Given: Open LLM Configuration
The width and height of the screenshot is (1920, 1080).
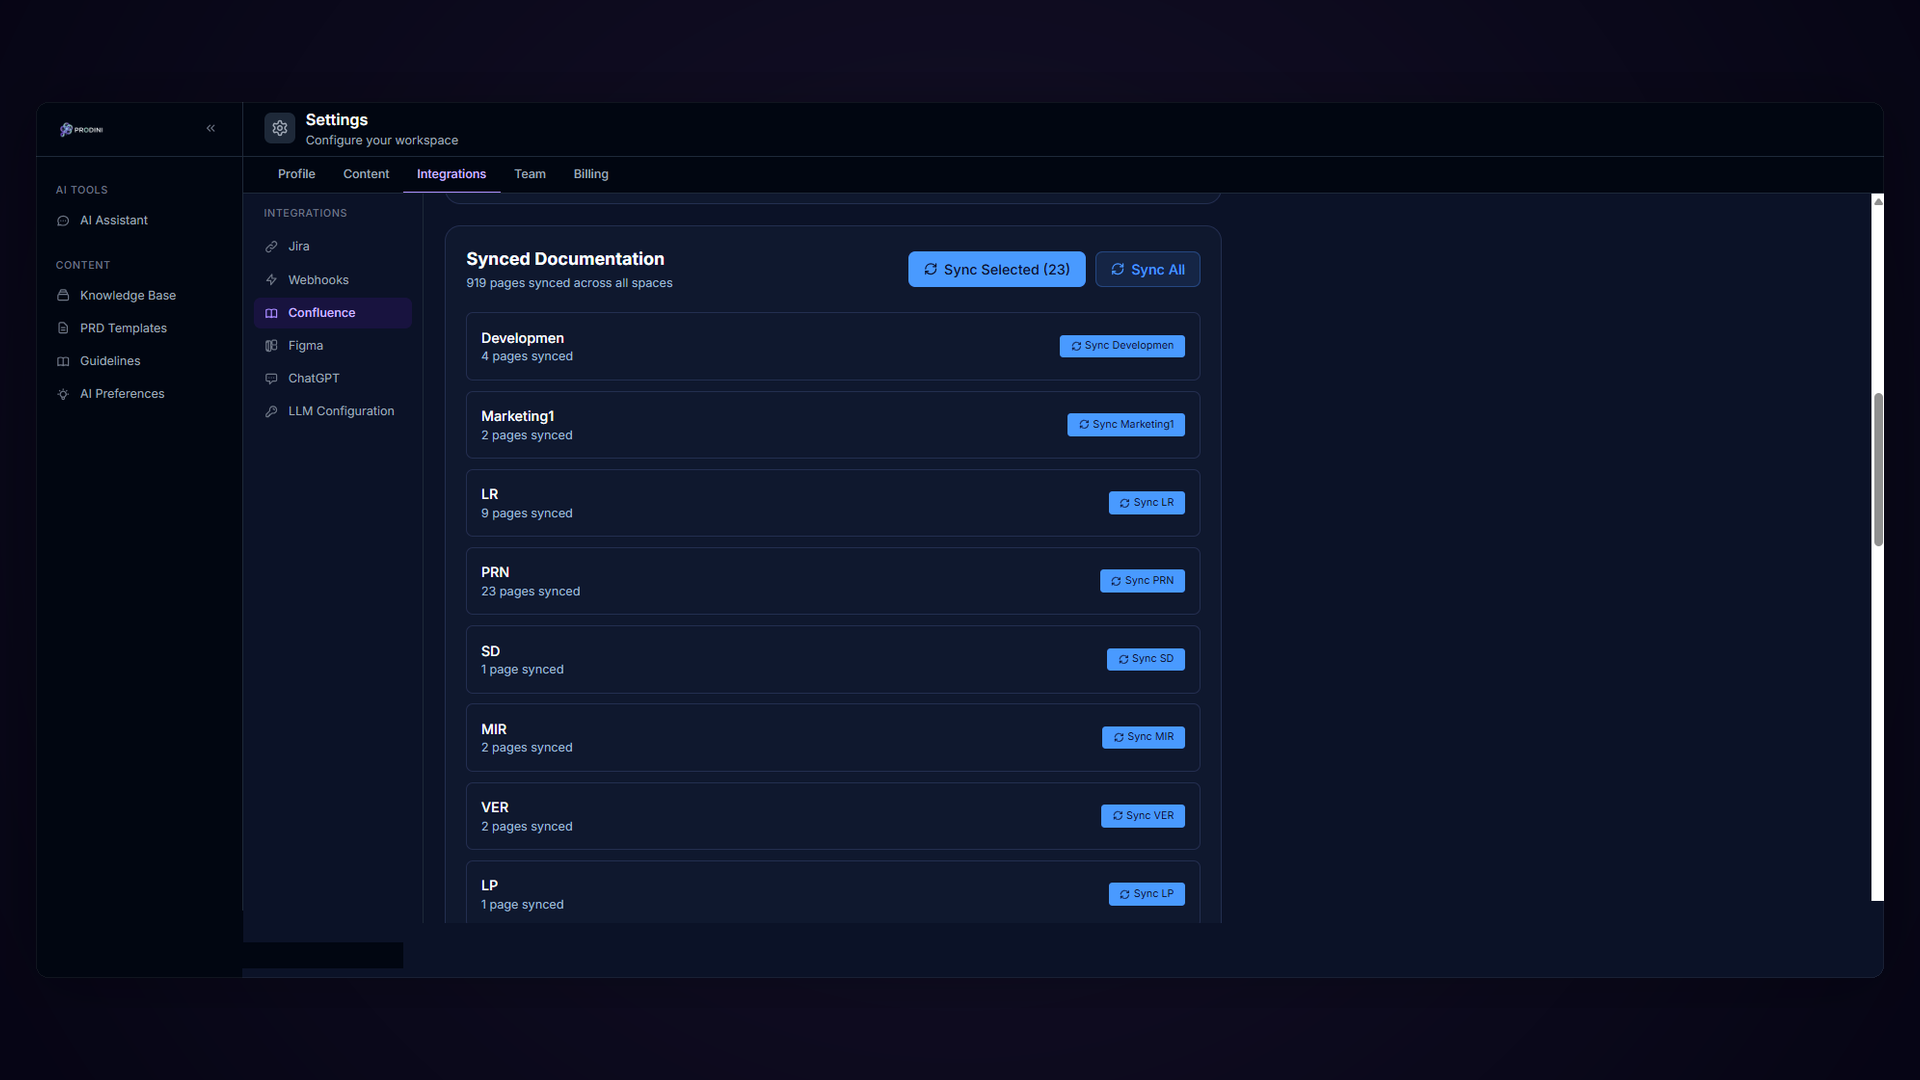Looking at the screenshot, I should [340, 411].
